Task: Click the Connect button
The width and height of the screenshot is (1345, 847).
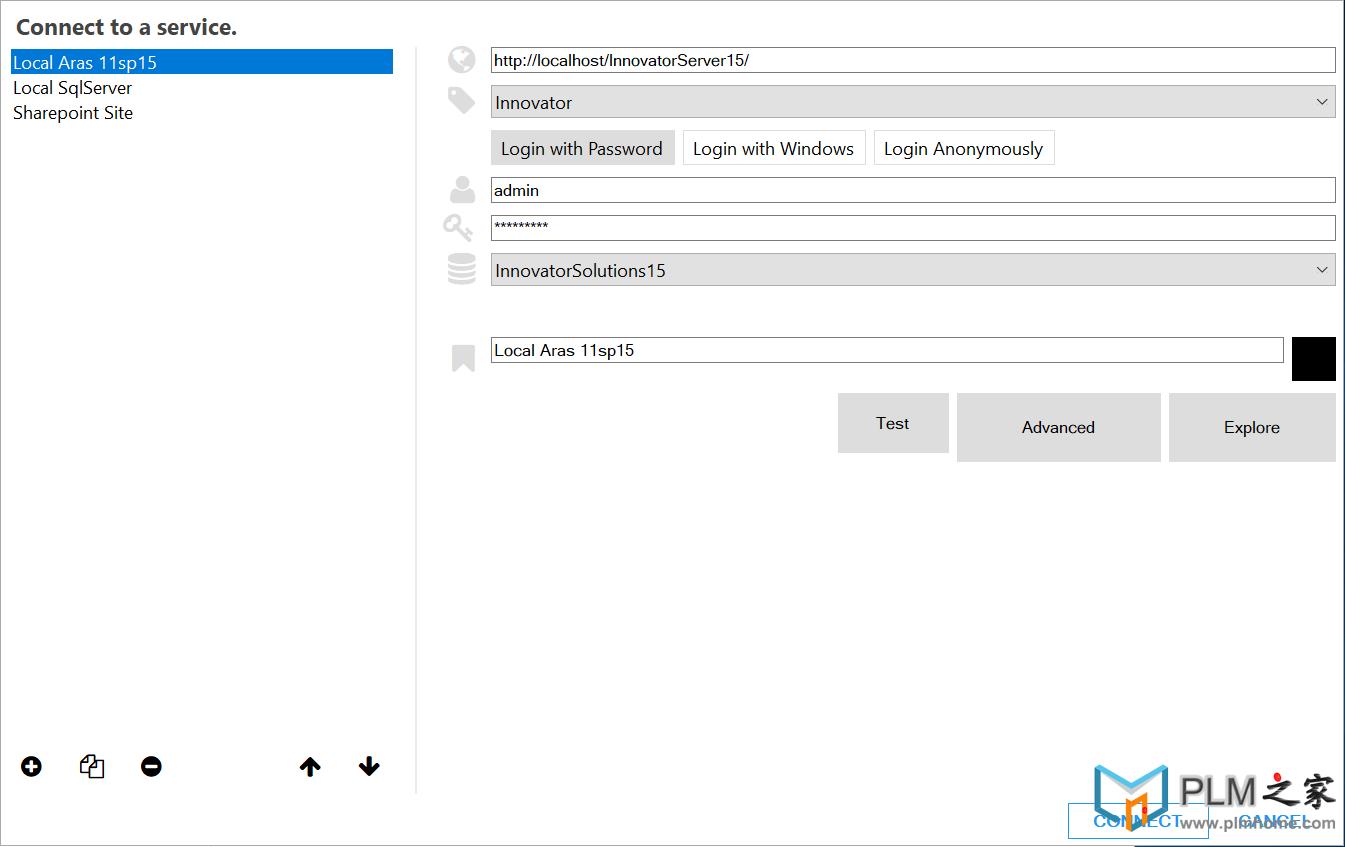Action: point(1138,821)
